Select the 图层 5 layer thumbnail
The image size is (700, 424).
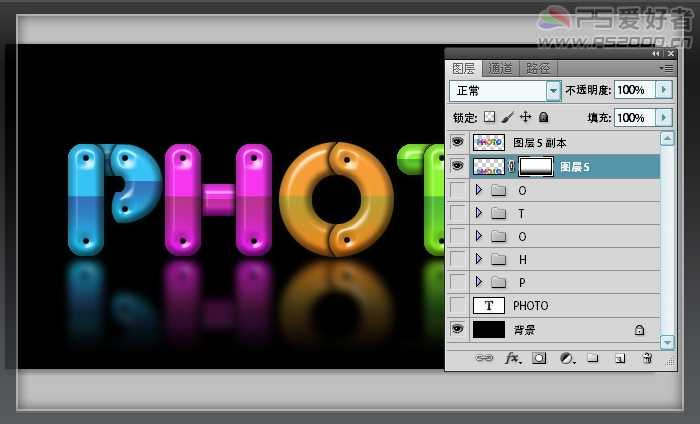(489, 166)
